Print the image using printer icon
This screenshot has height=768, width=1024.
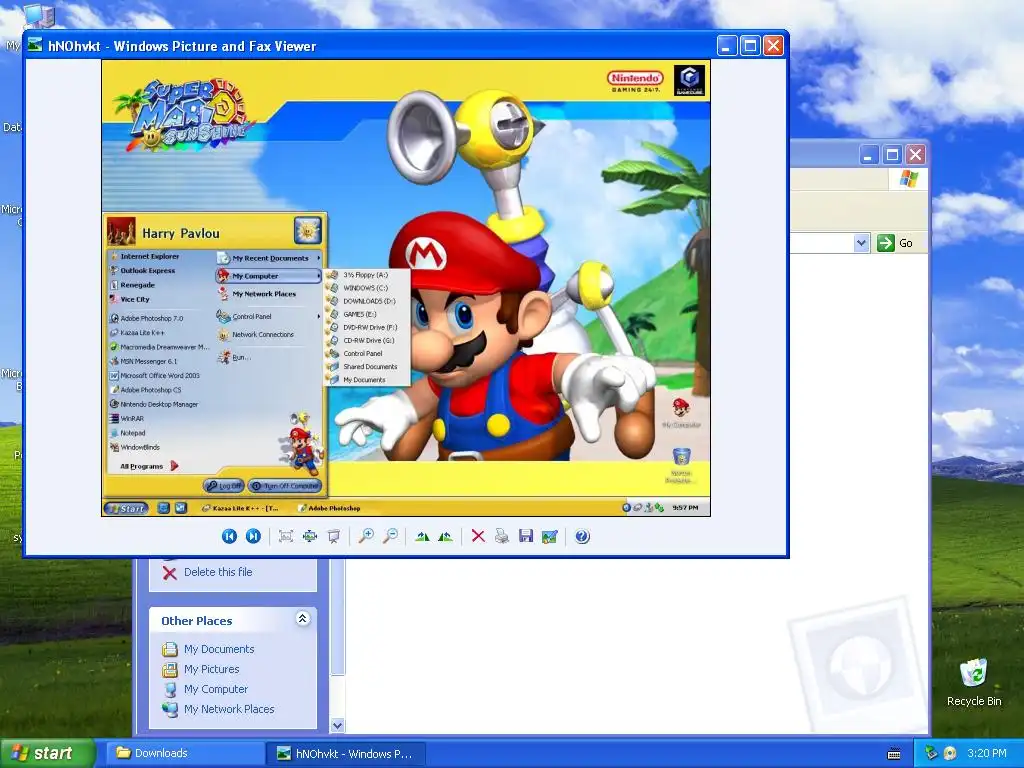(502, 536)
